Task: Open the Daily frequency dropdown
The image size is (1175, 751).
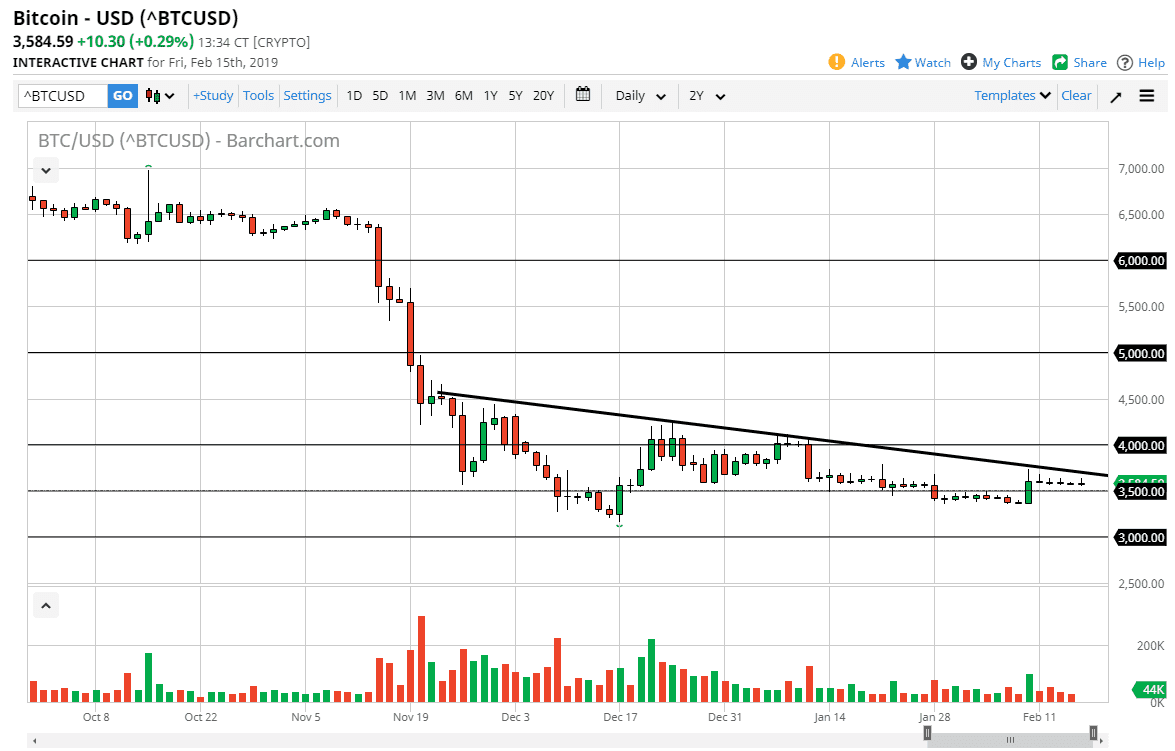Action: [x=638, y=95]
